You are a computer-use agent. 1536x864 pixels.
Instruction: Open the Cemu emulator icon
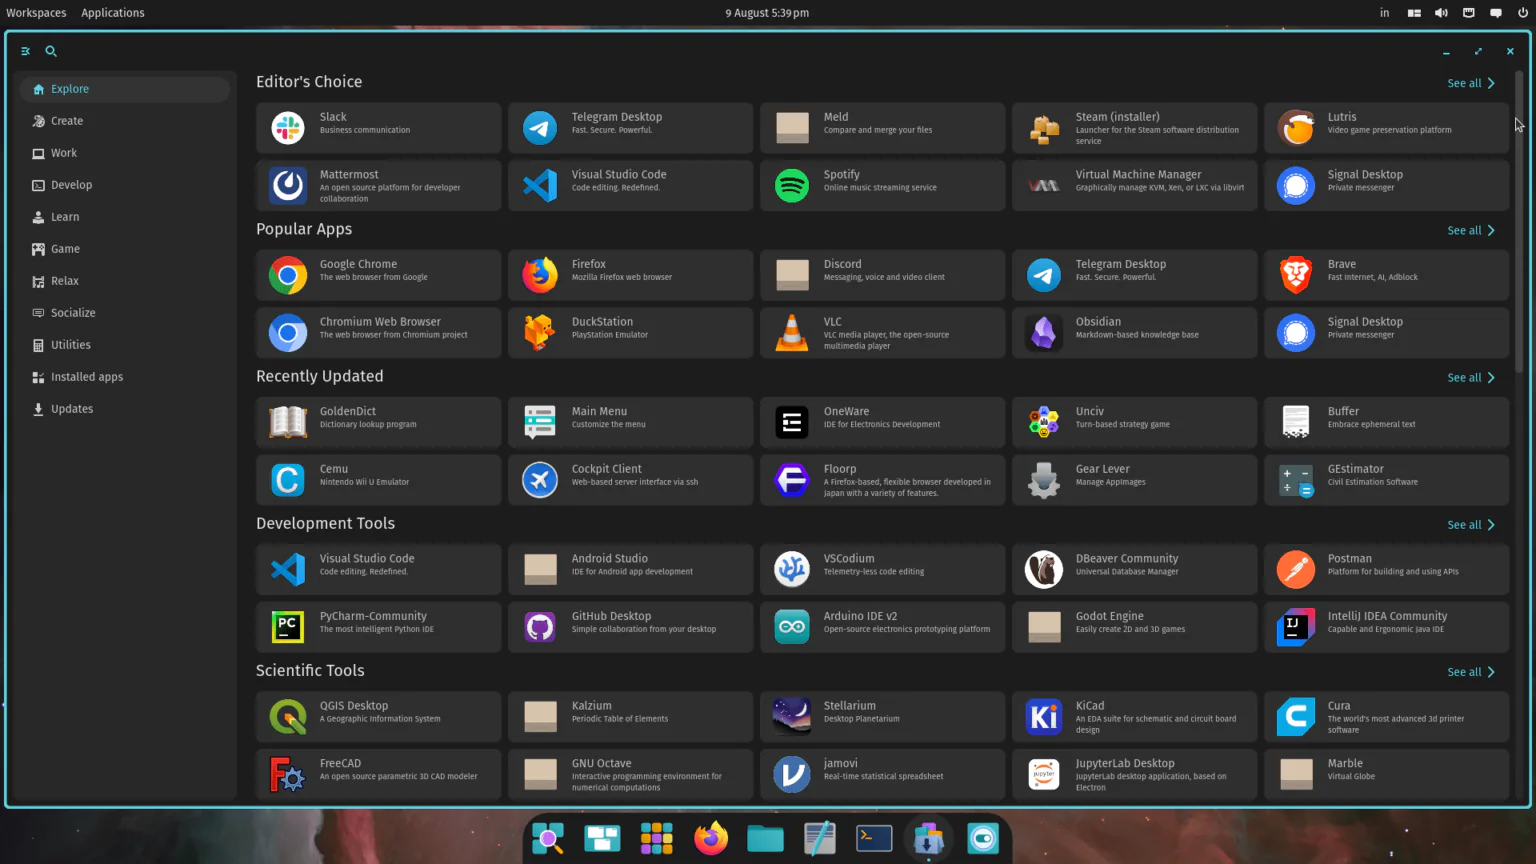[x=288, y=480]
